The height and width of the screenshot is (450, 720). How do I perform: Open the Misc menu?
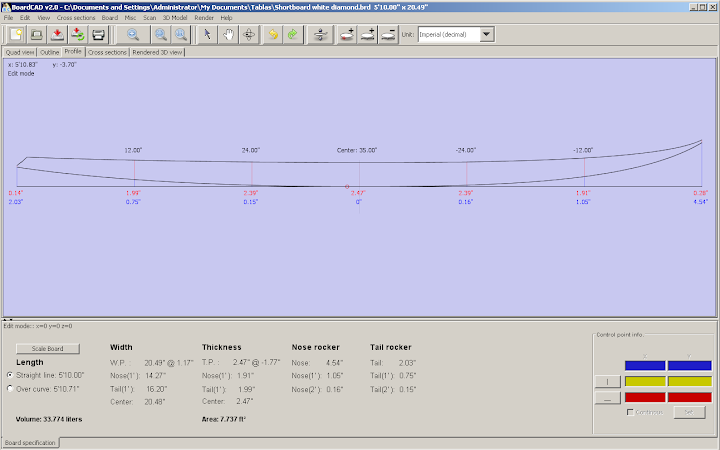pos(130,18)
